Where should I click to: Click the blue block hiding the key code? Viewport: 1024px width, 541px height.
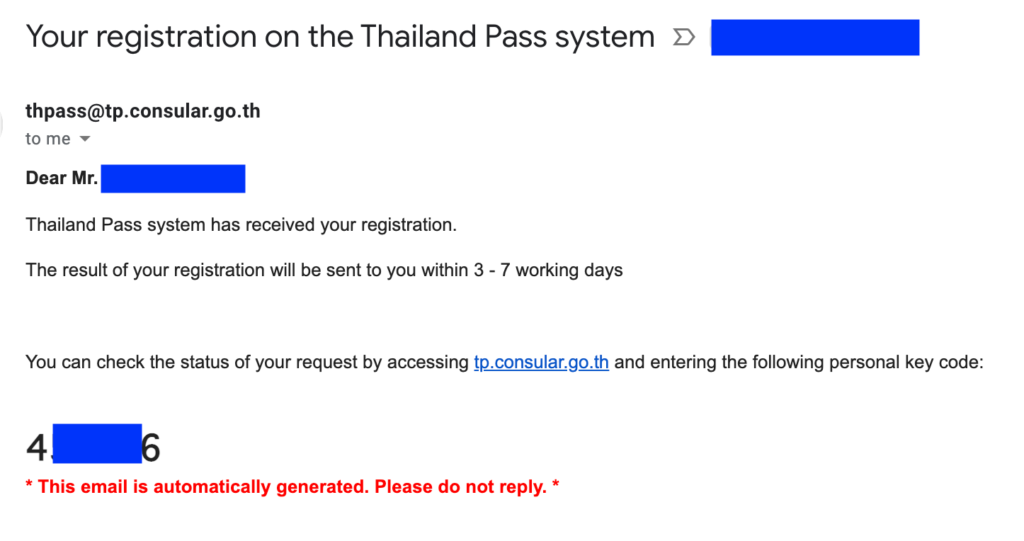coord(97,444)
